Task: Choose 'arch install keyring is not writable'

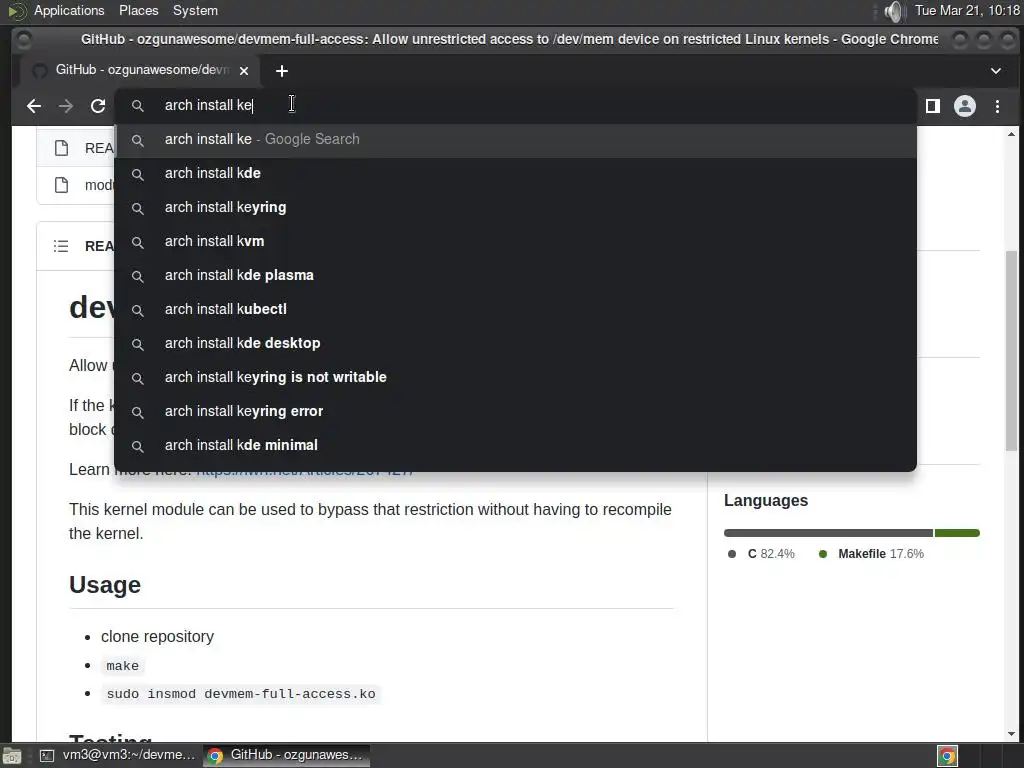Action: click(515, 377)
